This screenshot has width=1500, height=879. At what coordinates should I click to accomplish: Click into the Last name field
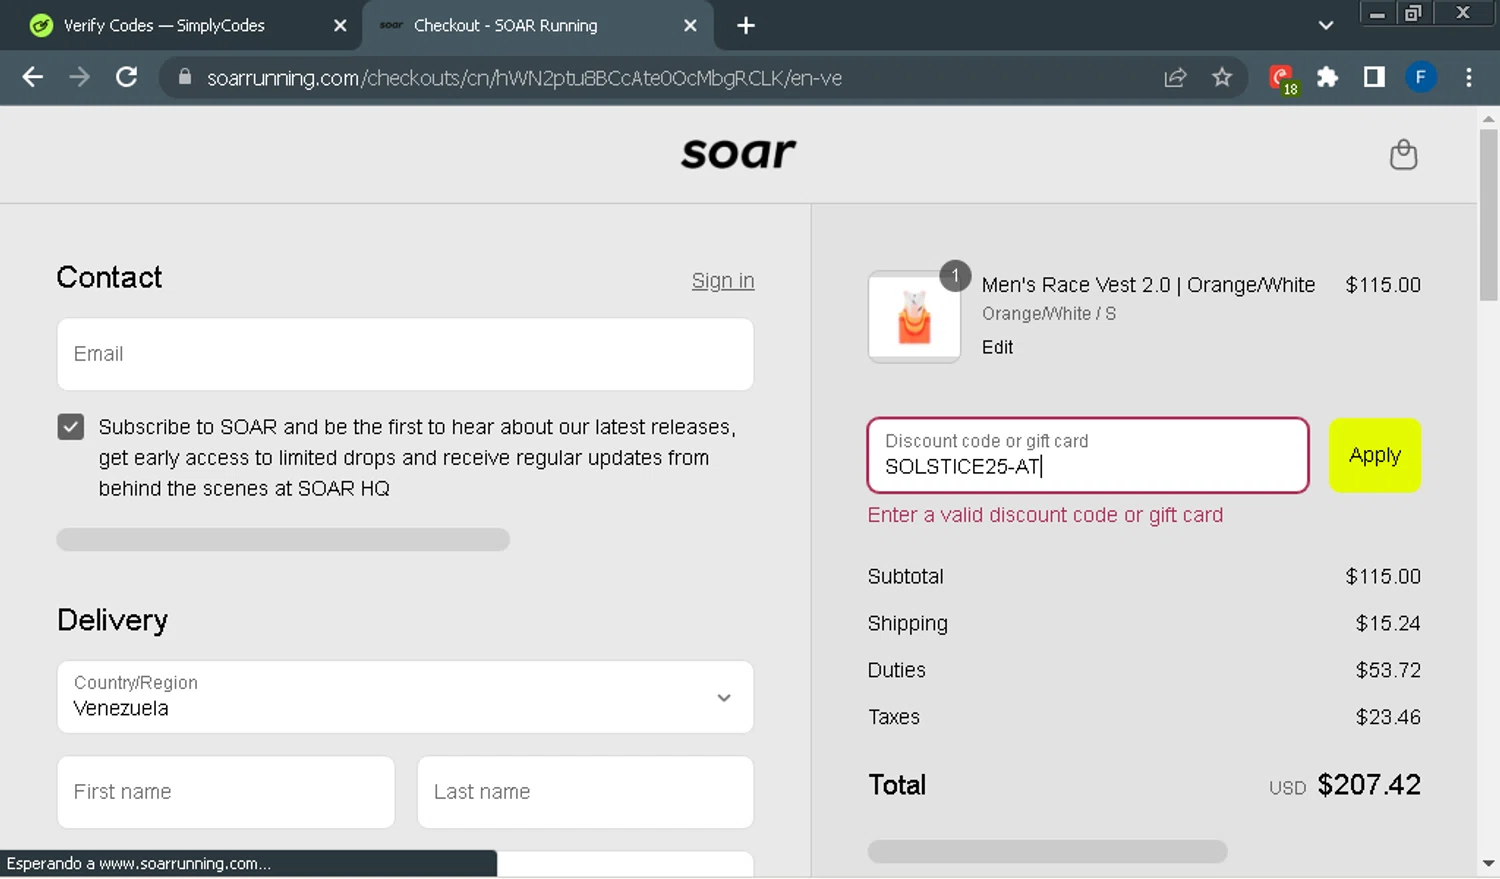(585, 792)
